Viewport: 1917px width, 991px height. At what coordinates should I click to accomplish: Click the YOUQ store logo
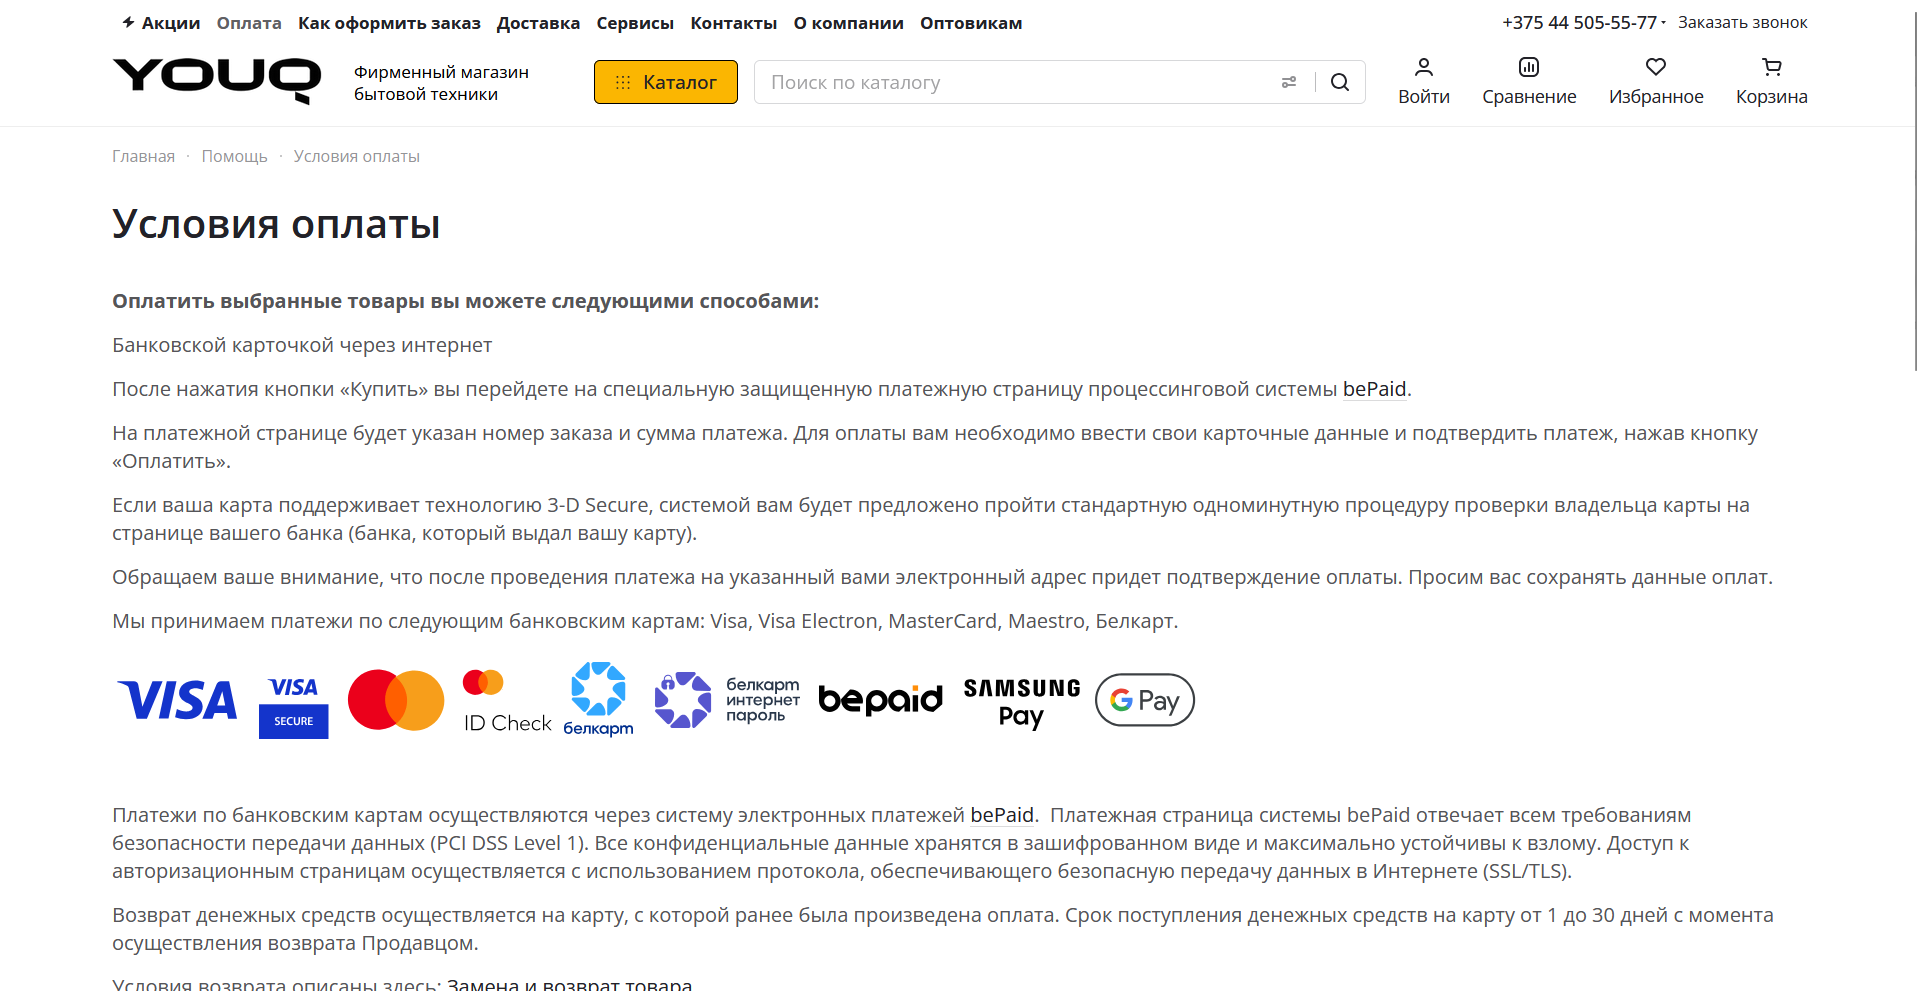click(214, 80)
